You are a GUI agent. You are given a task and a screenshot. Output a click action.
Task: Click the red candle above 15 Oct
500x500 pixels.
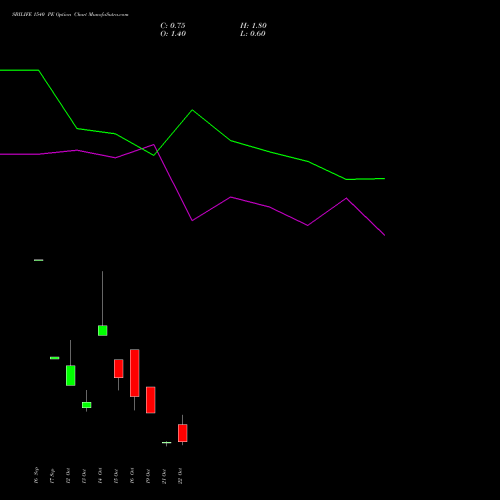coord(119,368)
